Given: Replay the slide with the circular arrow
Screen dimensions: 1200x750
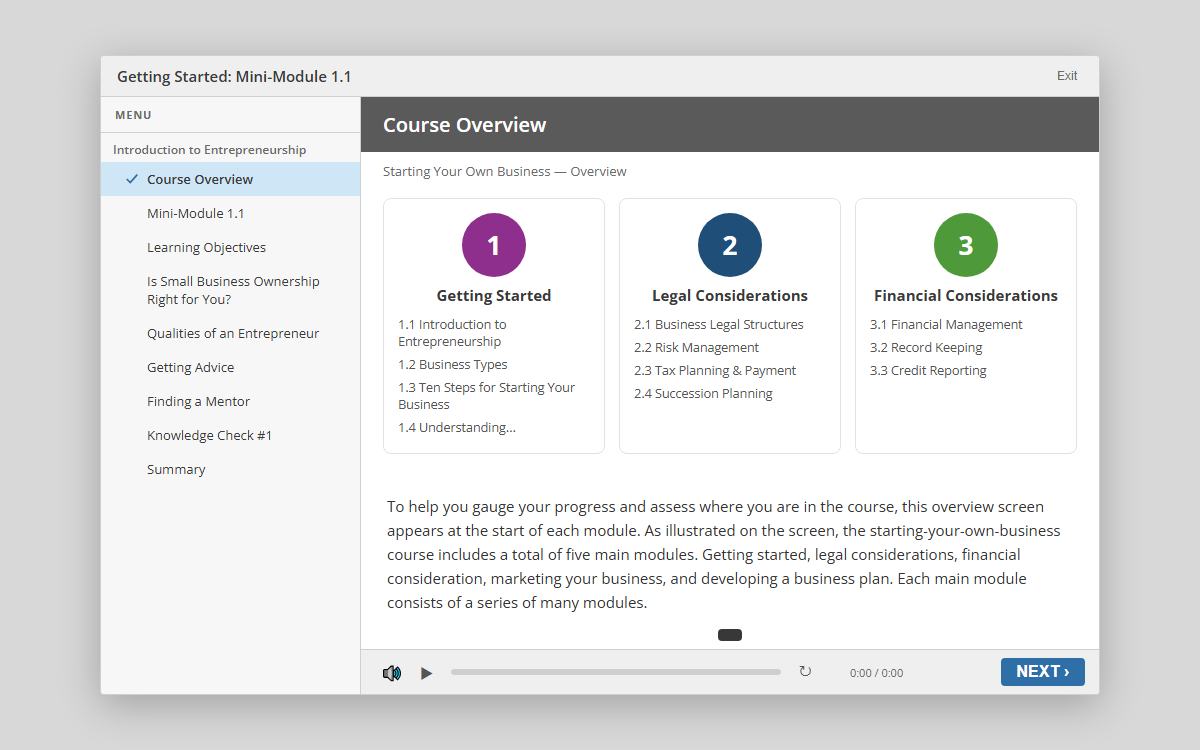Looking at the screenshot, I should (805, 672).
